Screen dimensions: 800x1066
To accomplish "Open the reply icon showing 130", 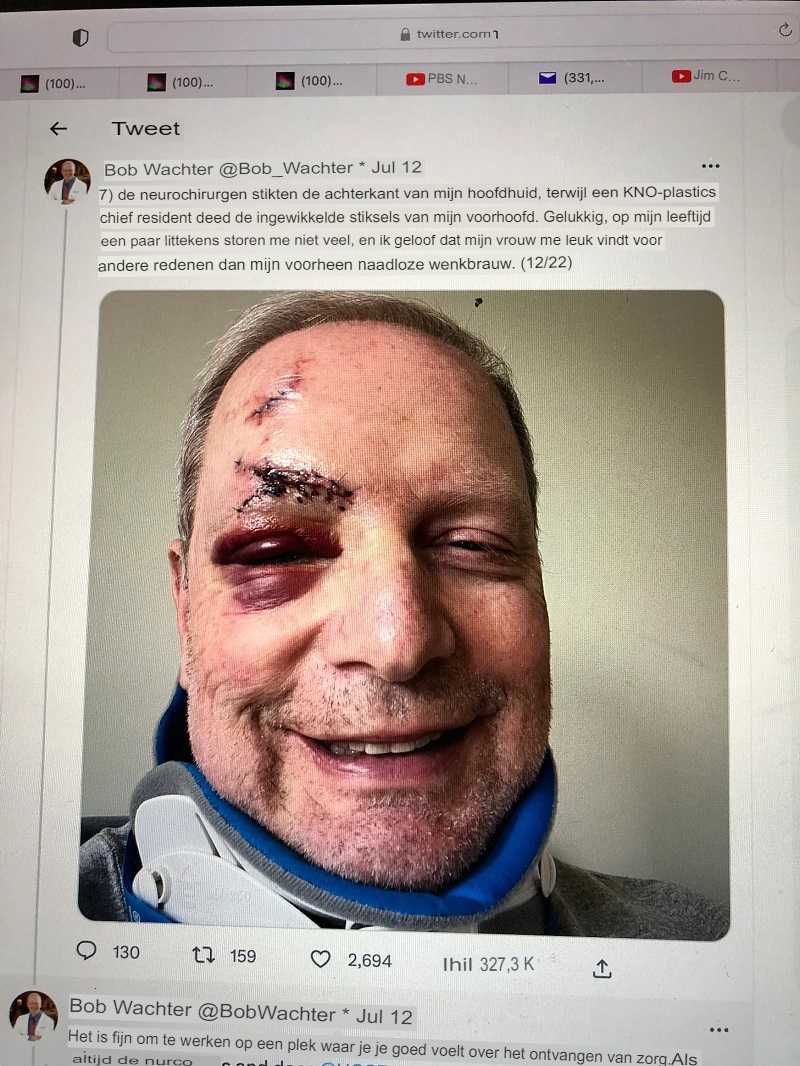I will (86, 950).
